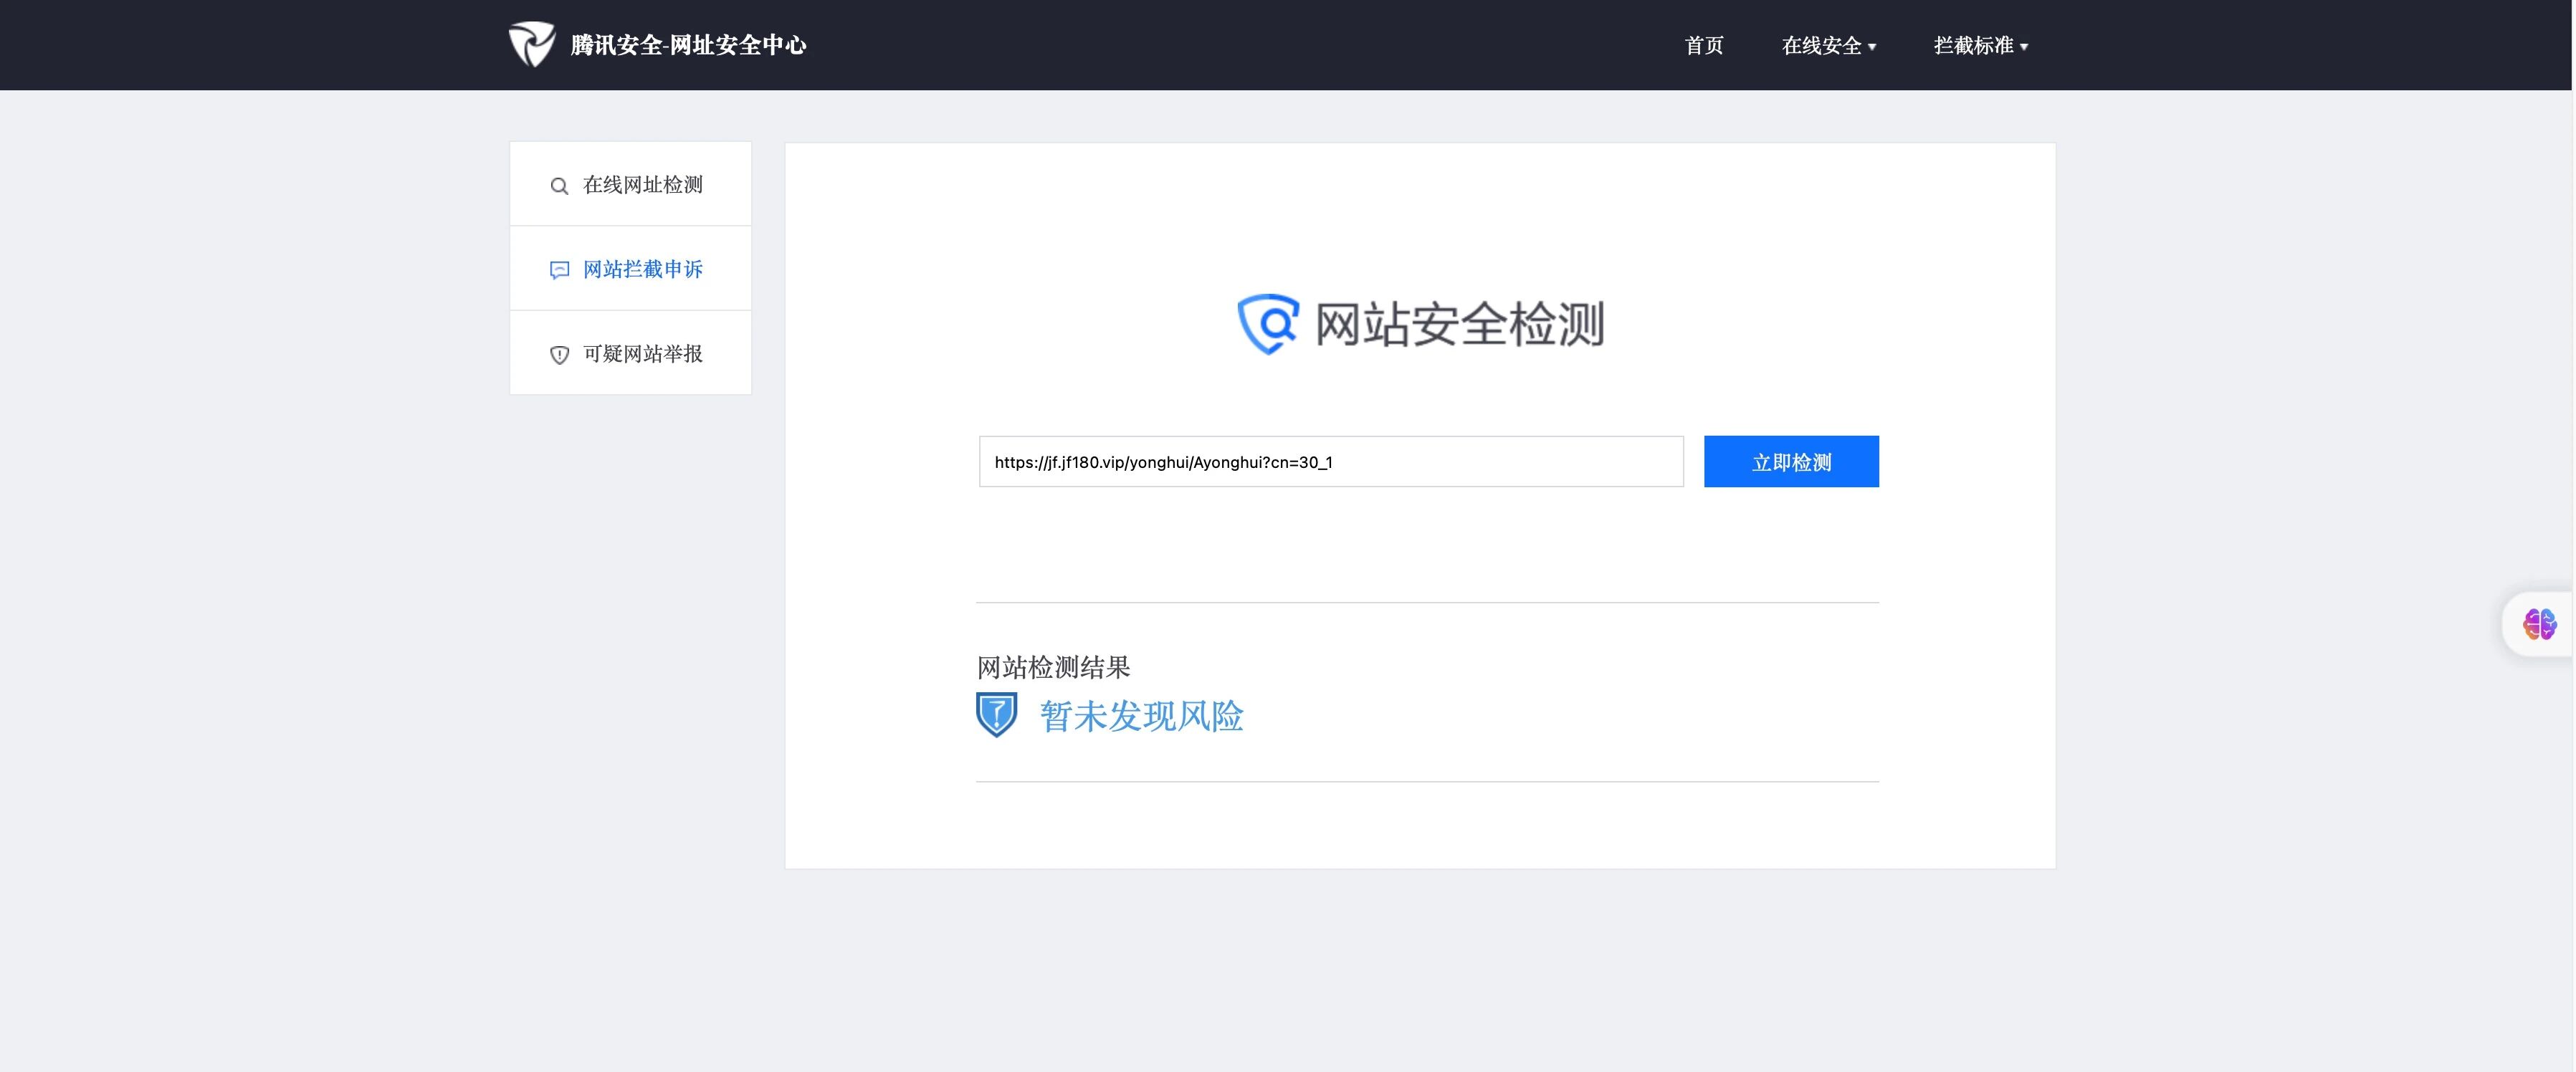Open 网站拦截申诉 sidebar item
Image resolution: width=2576 pixels, height=1072 pixels.
click(642, 269)
